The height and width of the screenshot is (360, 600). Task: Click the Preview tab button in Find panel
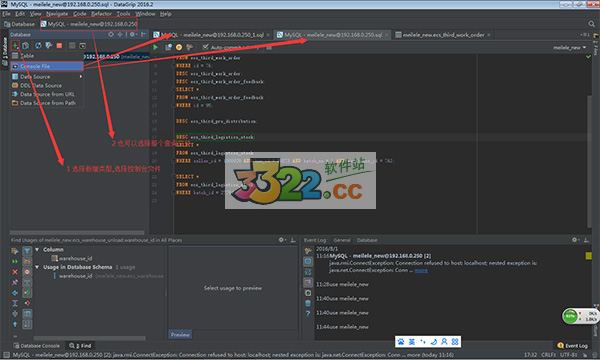(x=180, y=335)
